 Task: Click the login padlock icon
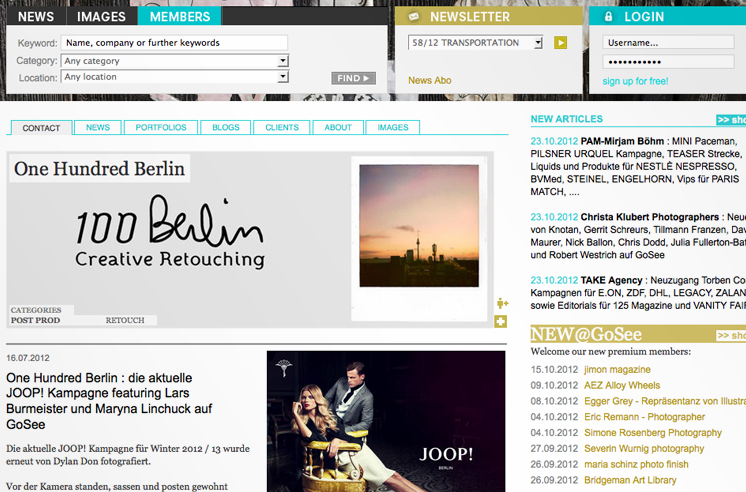(608, 17)
